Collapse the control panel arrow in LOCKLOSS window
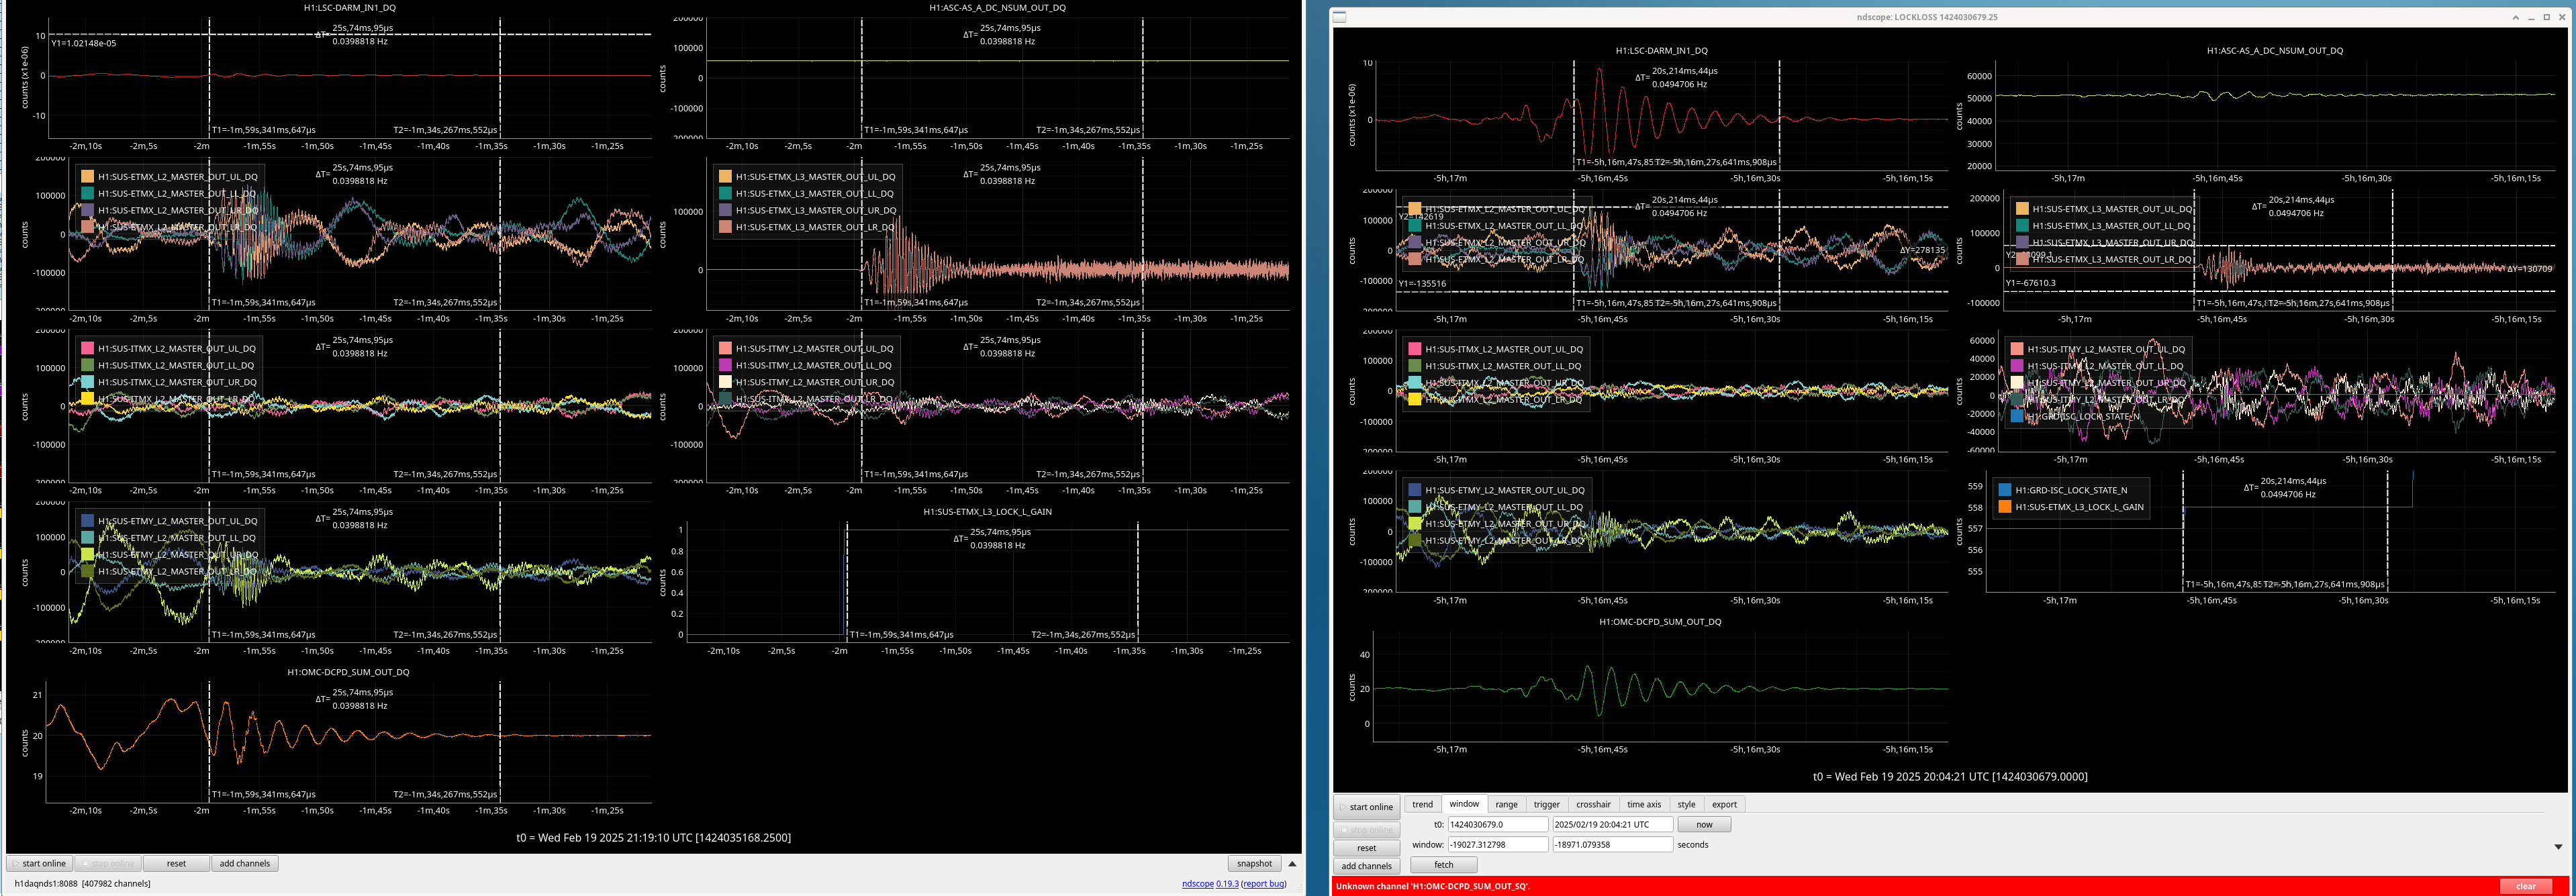2576x896 pixels. tap(2558, 846)
